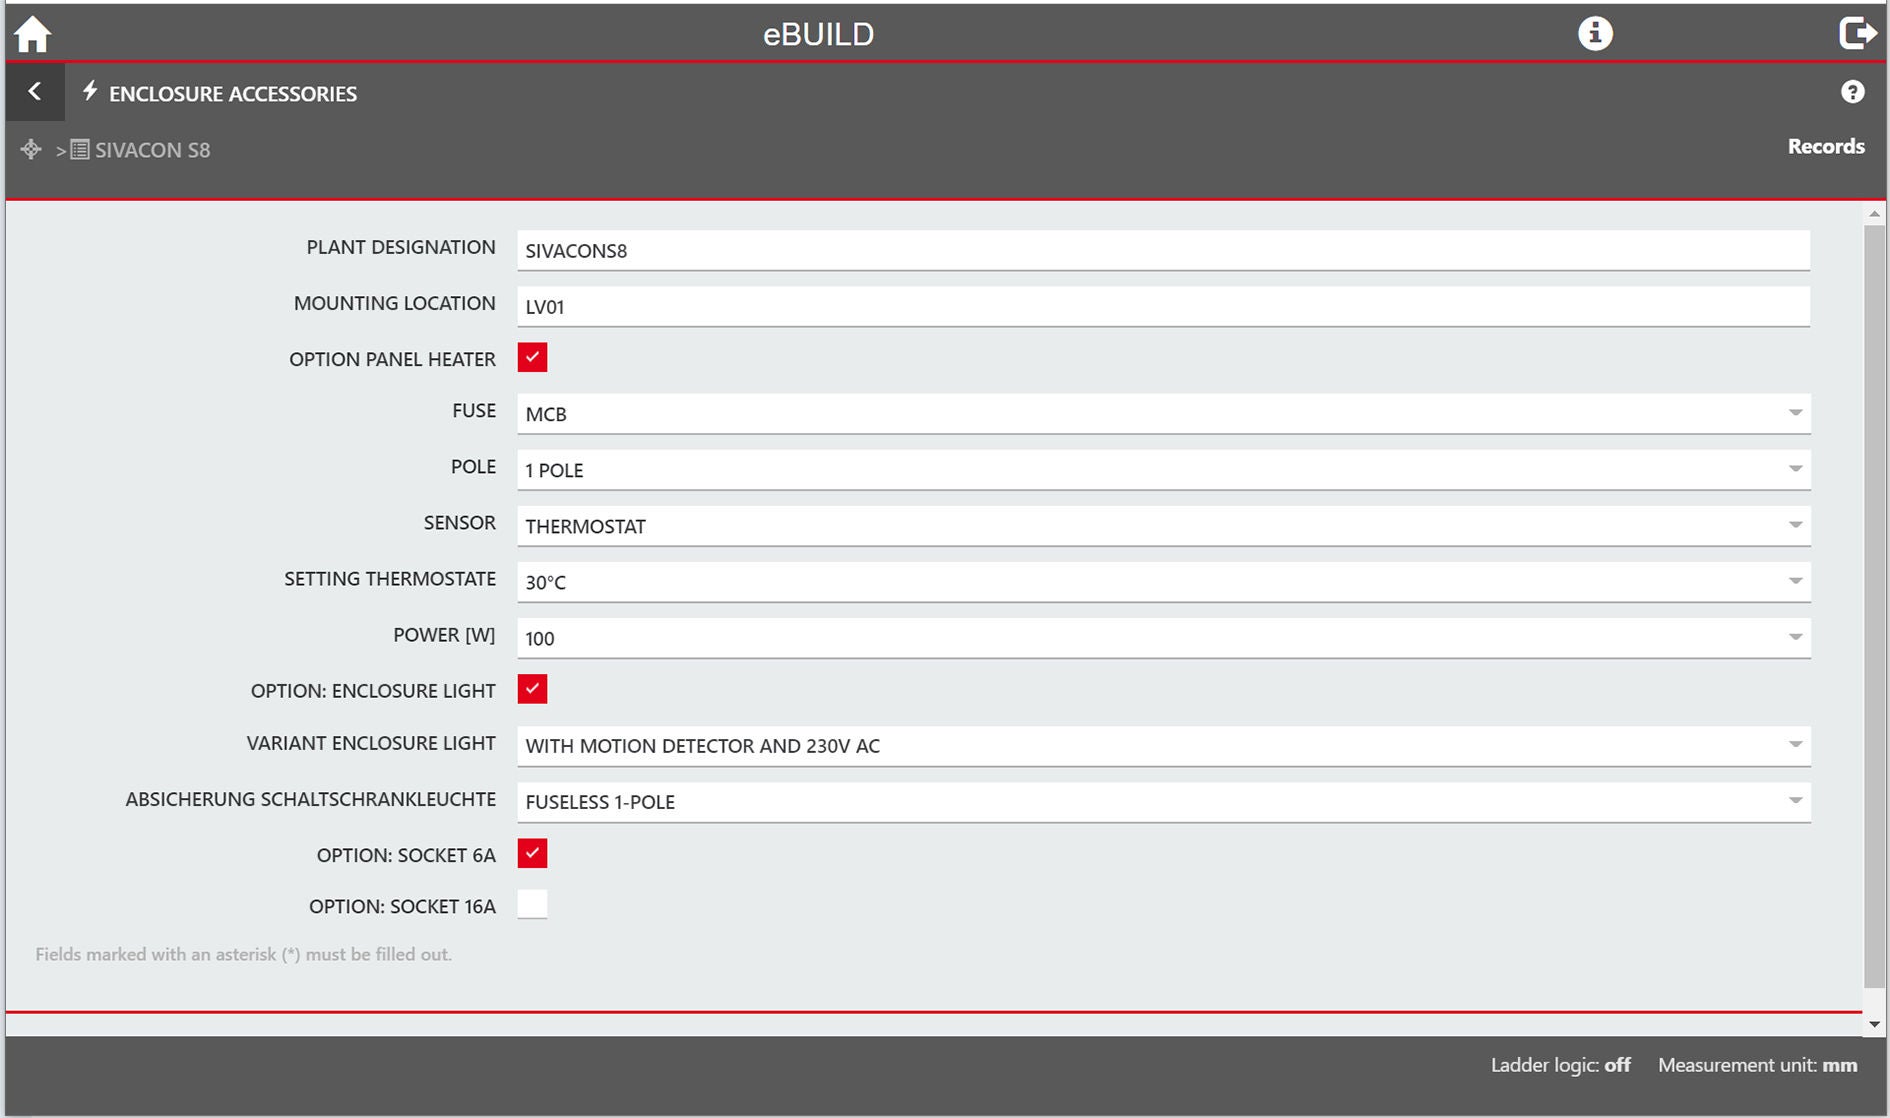Go back using the left arrow
The height and width of the screenshot is (1118, 1890).
click(35, 92)
